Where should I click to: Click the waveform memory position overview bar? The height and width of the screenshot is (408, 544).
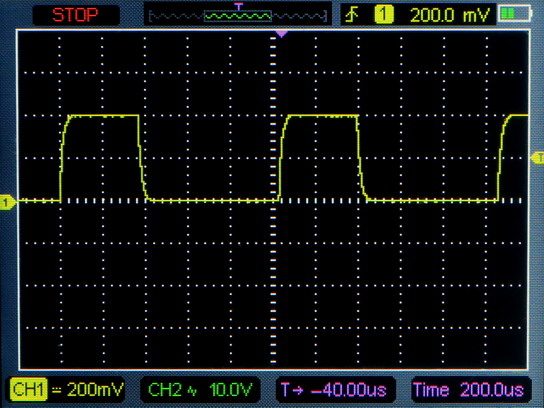[238, 16]
